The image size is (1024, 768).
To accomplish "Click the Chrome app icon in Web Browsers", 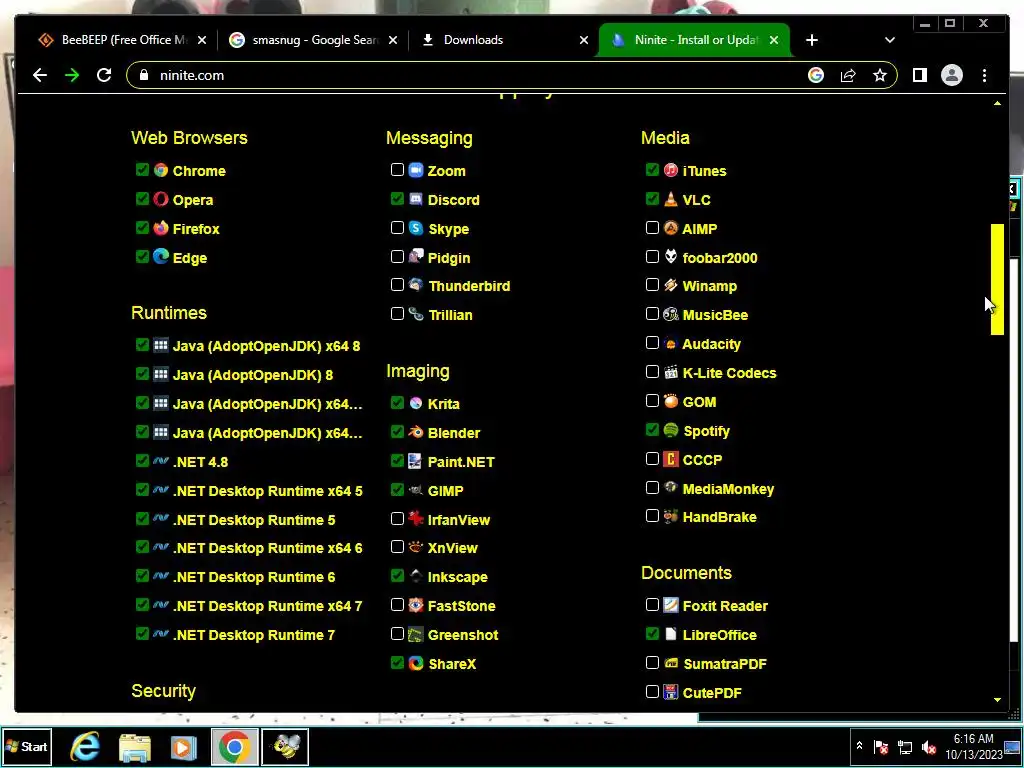I will point(161,170).
